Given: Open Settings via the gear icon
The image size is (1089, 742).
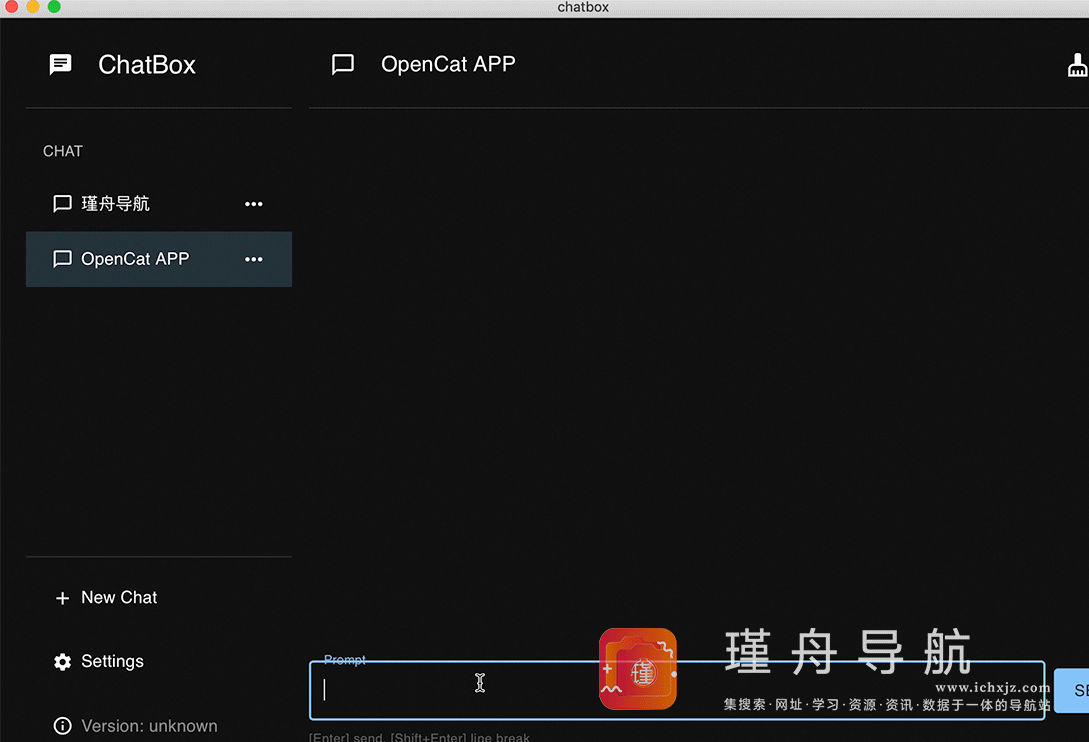Looking at the screenshot, I should pyautogui.click(x=61, y=661).
